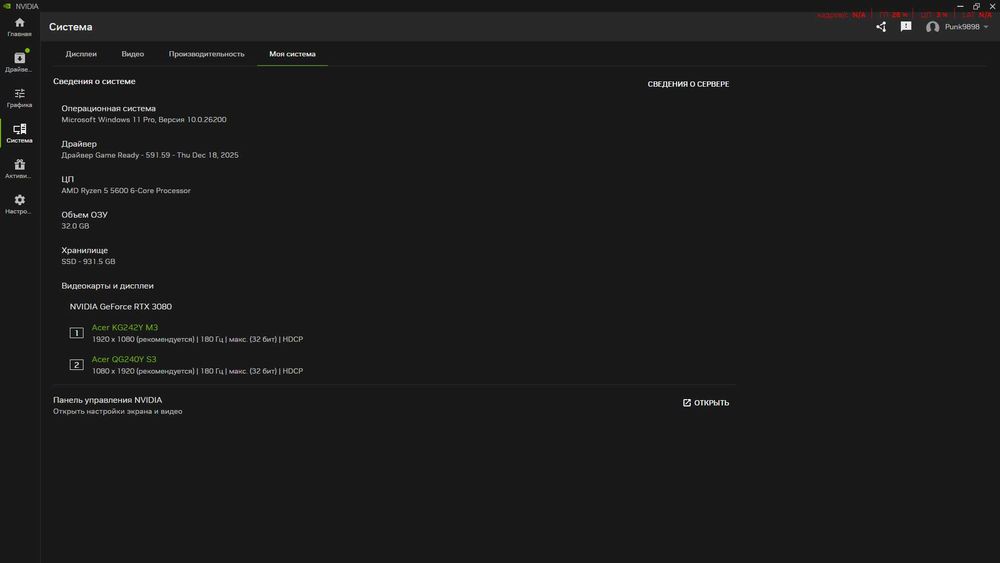Open the Драйверы section in sidebar
Image resolution: width=1000 pixels, height=563 pixels.
(x=19, y=62)
